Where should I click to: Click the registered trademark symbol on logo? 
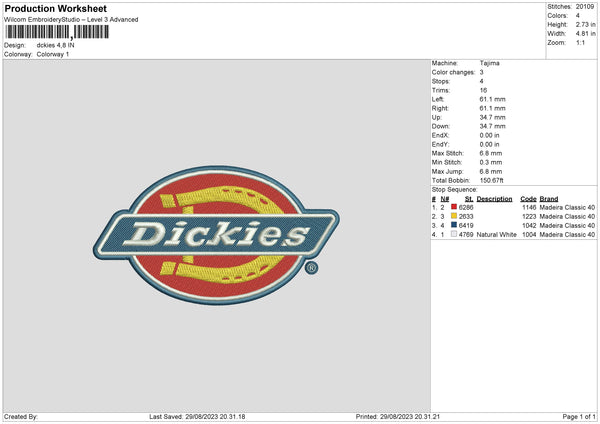(x=311, y=268)
